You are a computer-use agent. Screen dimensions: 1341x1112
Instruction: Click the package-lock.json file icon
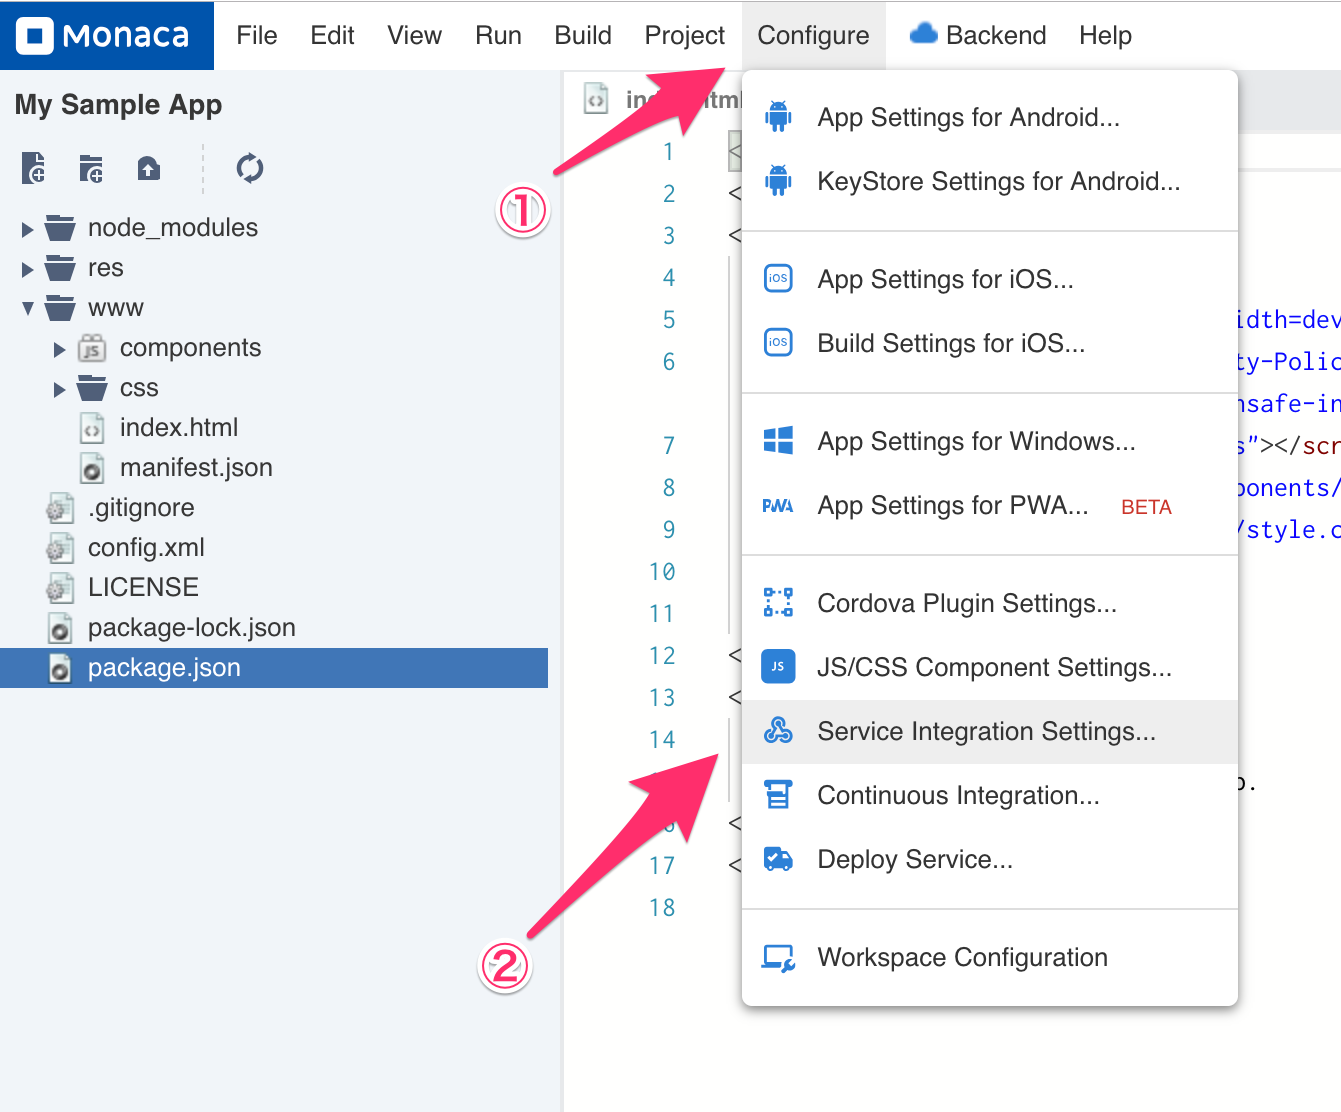pyautogui.click(x=60, y=628)
